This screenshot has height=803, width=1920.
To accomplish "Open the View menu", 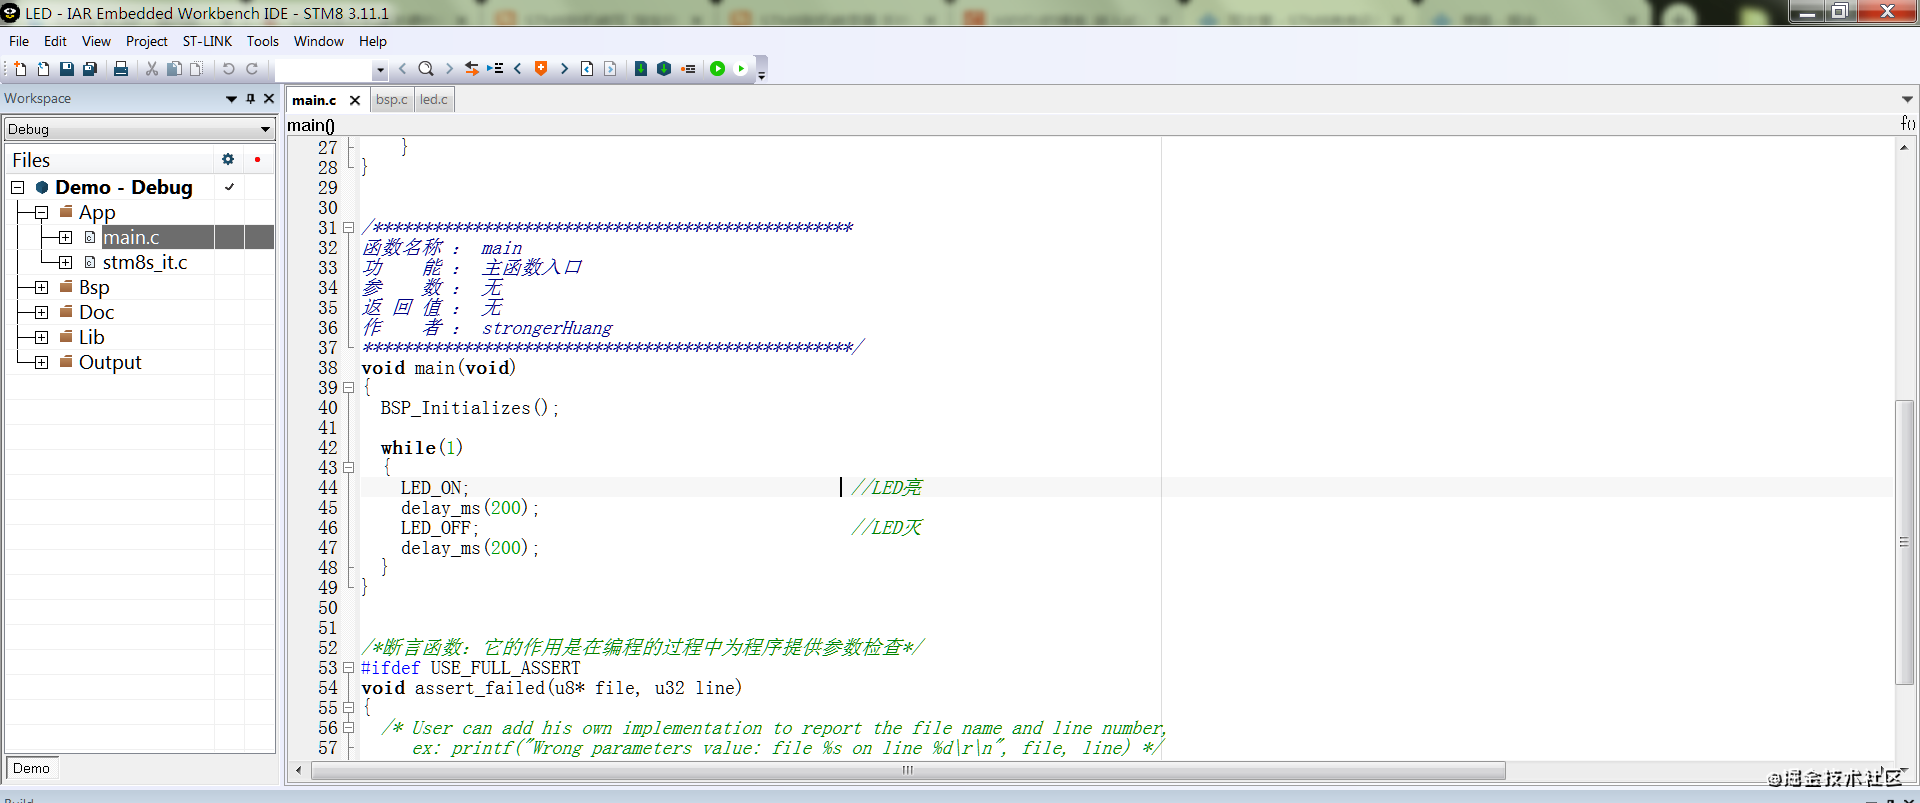I will coord(96,41).
